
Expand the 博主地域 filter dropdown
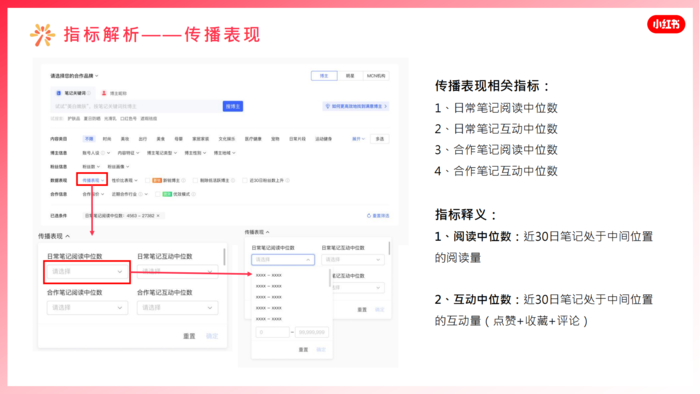[x=224, y=153]
